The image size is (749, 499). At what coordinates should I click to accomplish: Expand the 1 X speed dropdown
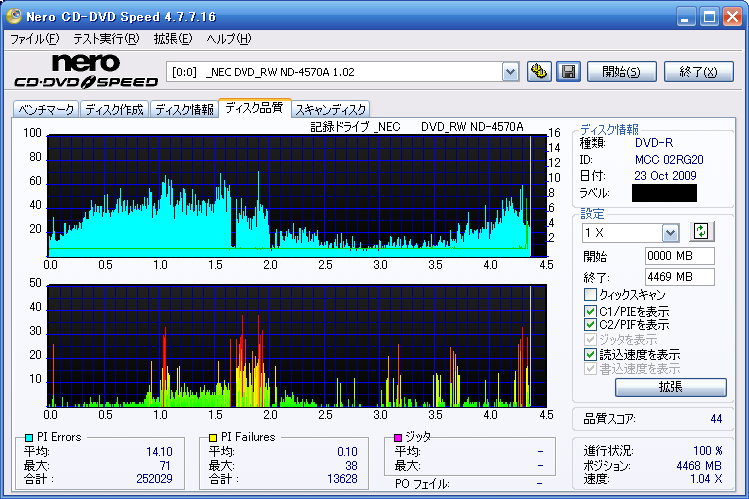click(x=670, y=233)
